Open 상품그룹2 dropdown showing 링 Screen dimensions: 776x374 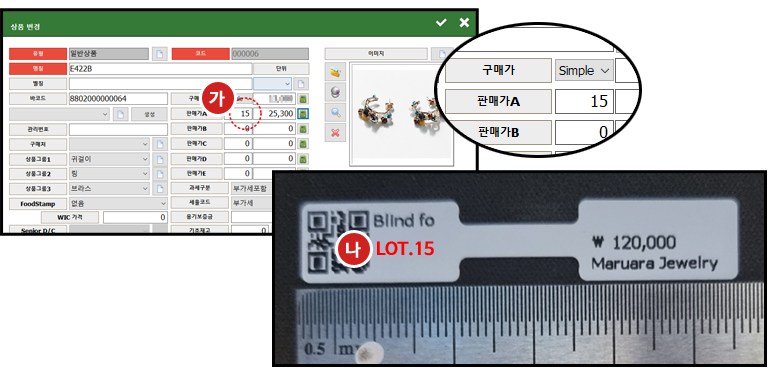coord(109,174)
